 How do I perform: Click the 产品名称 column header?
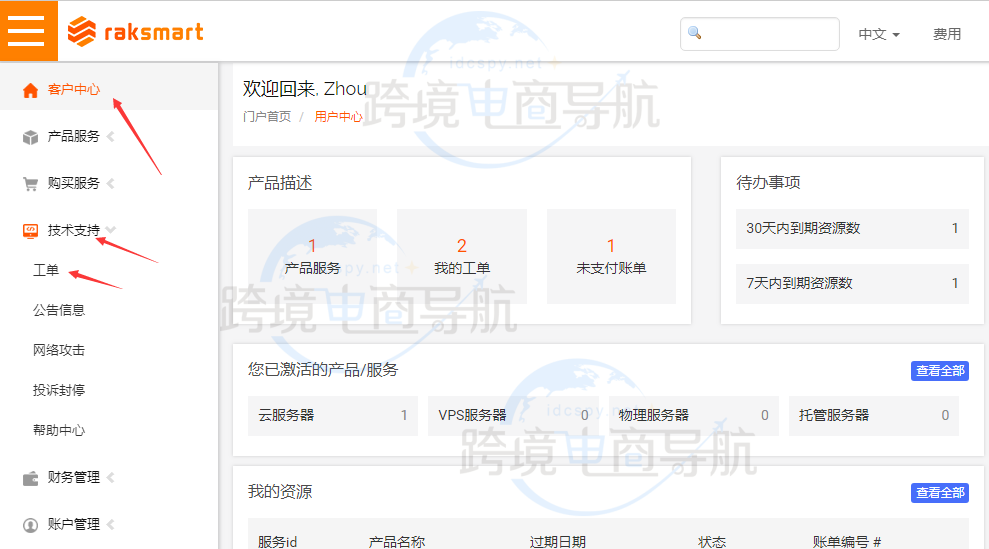coord(397,541)
